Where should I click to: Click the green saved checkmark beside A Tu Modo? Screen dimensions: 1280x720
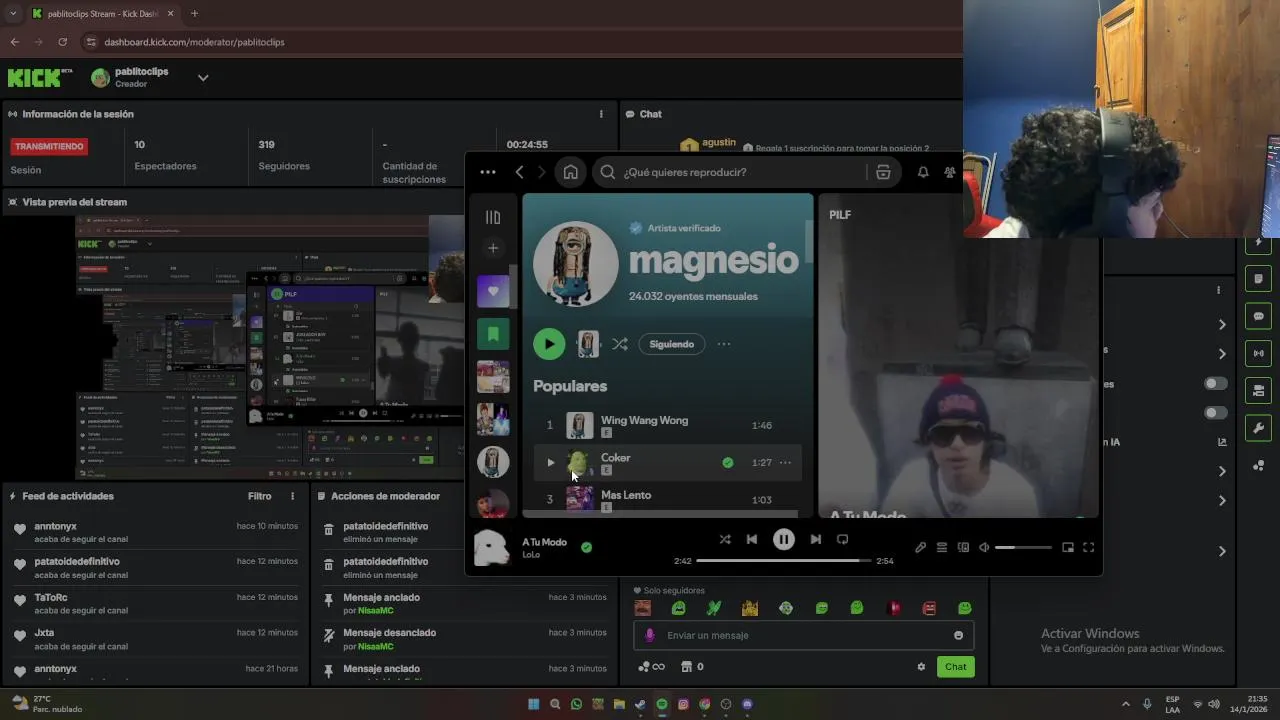pyautogui.click(x=586, y=547)
